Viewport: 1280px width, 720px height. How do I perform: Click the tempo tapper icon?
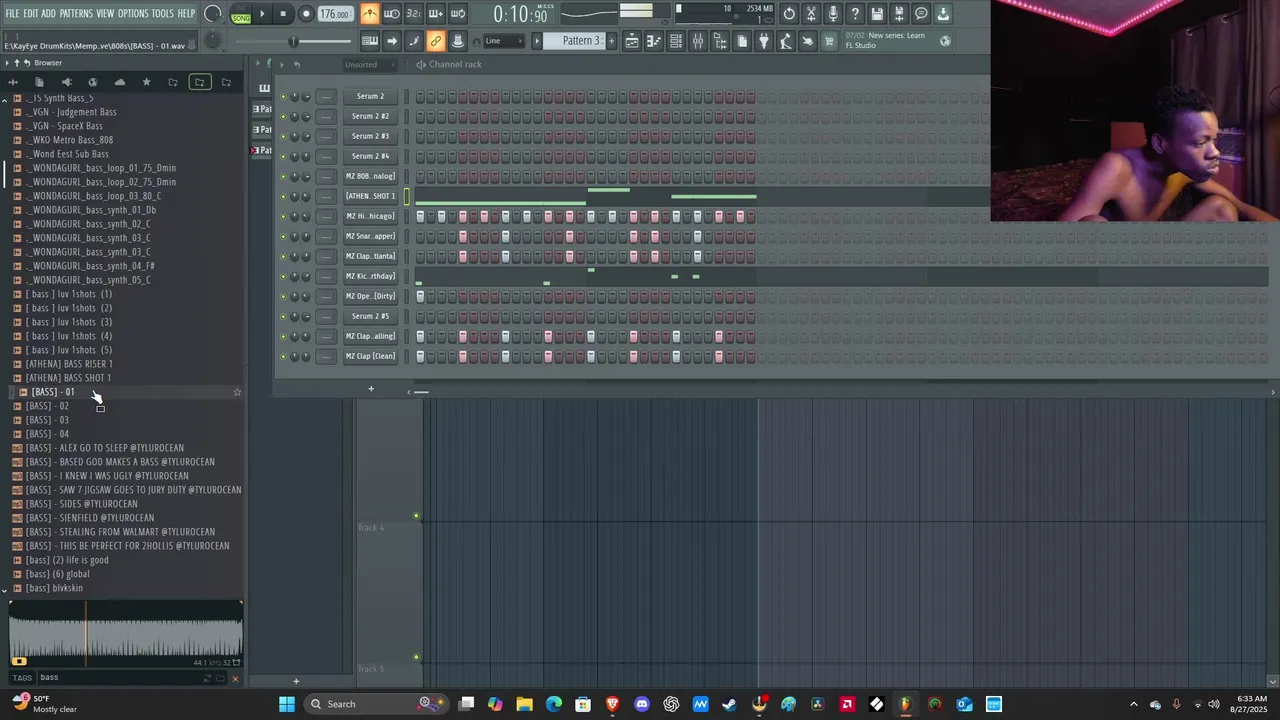click(x=786, y=41)
